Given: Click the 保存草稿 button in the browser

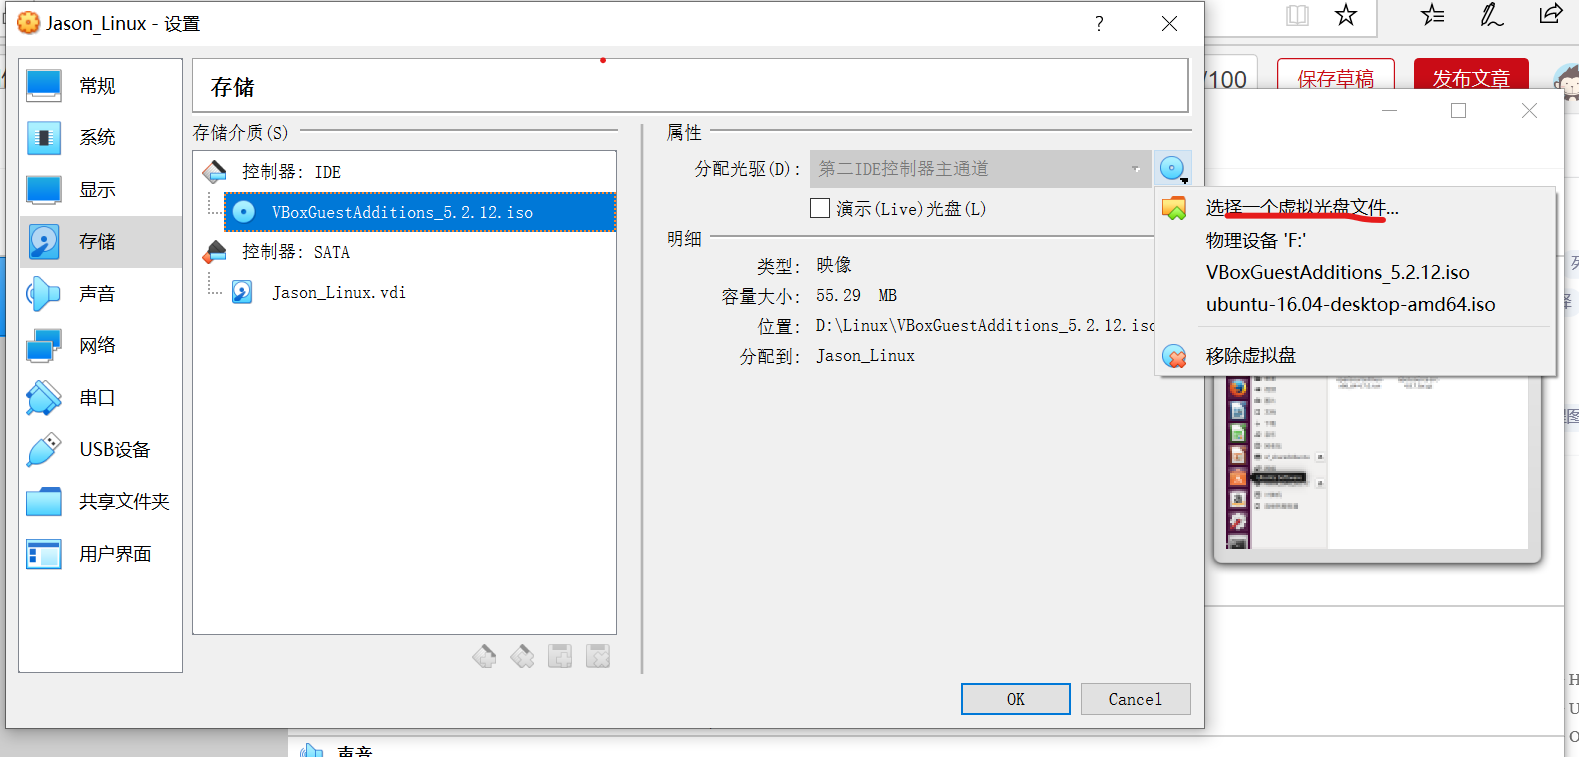Looking at the screenshot, I should pyautogui.click(x=1336, y=76).
